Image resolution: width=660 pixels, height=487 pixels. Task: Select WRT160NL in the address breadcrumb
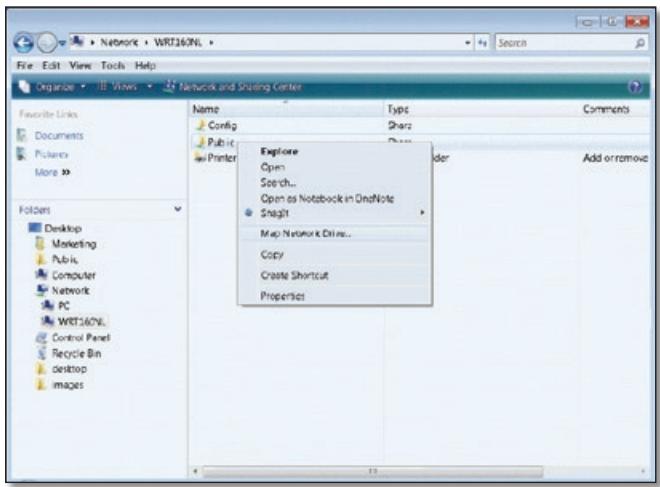[x=178, y=43]
